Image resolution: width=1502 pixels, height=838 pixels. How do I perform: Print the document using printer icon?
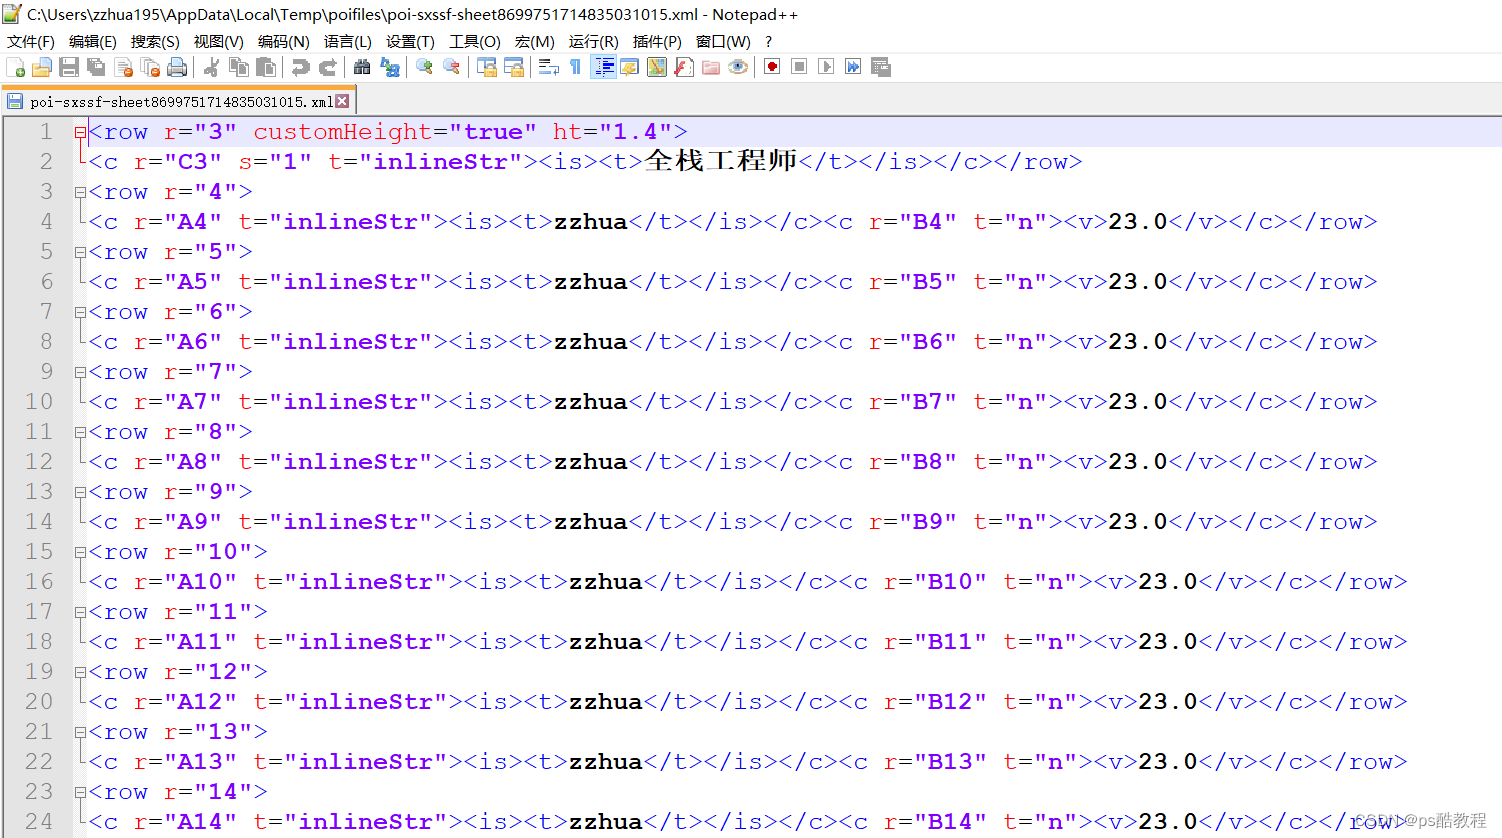click(x=177, y=67)
